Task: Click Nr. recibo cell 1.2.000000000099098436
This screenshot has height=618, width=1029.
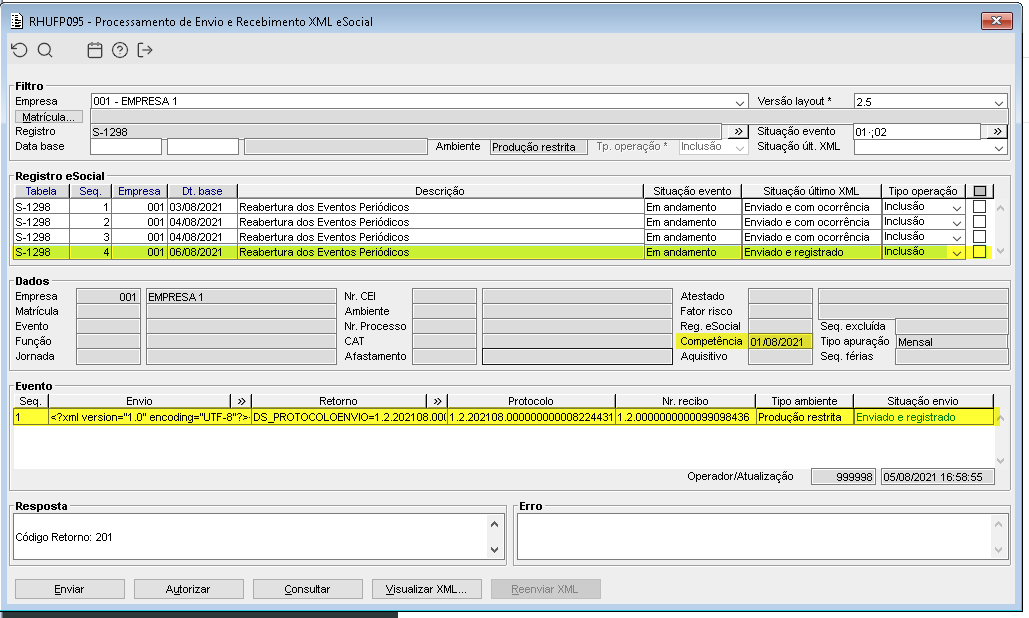Action: (685, 417)
